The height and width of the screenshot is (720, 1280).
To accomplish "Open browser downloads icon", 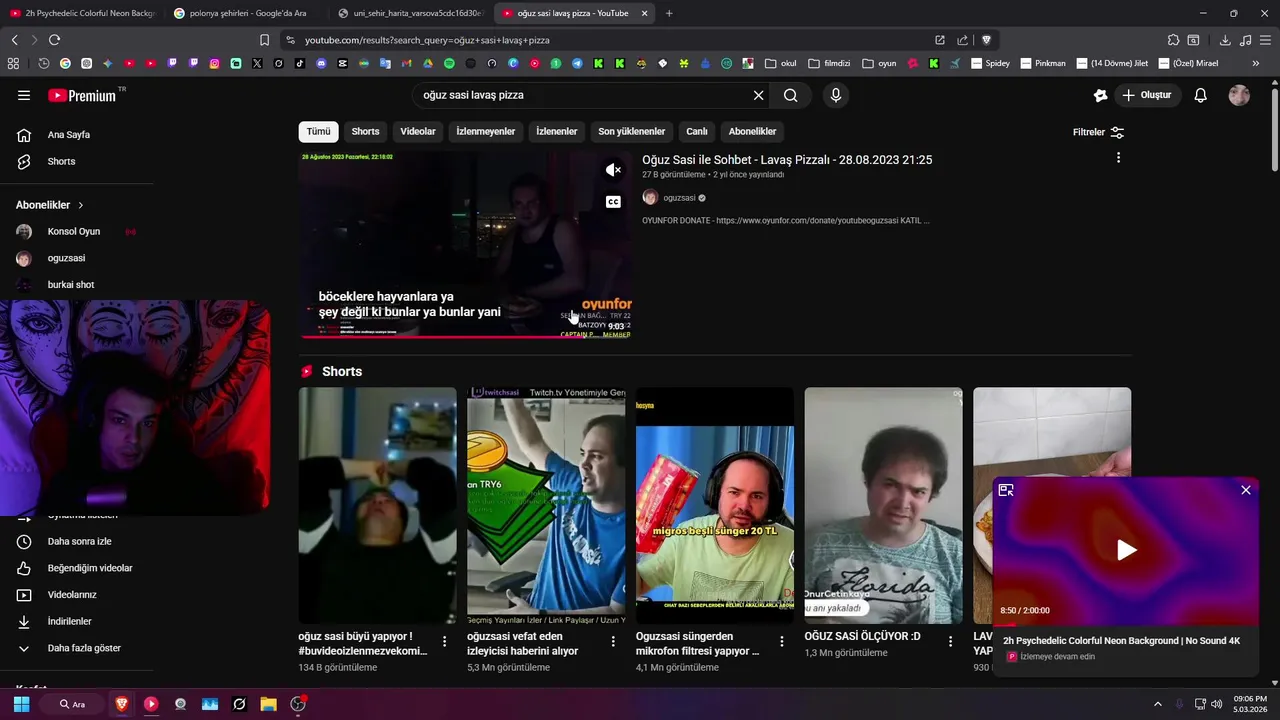I will (x=1225, y=40).
